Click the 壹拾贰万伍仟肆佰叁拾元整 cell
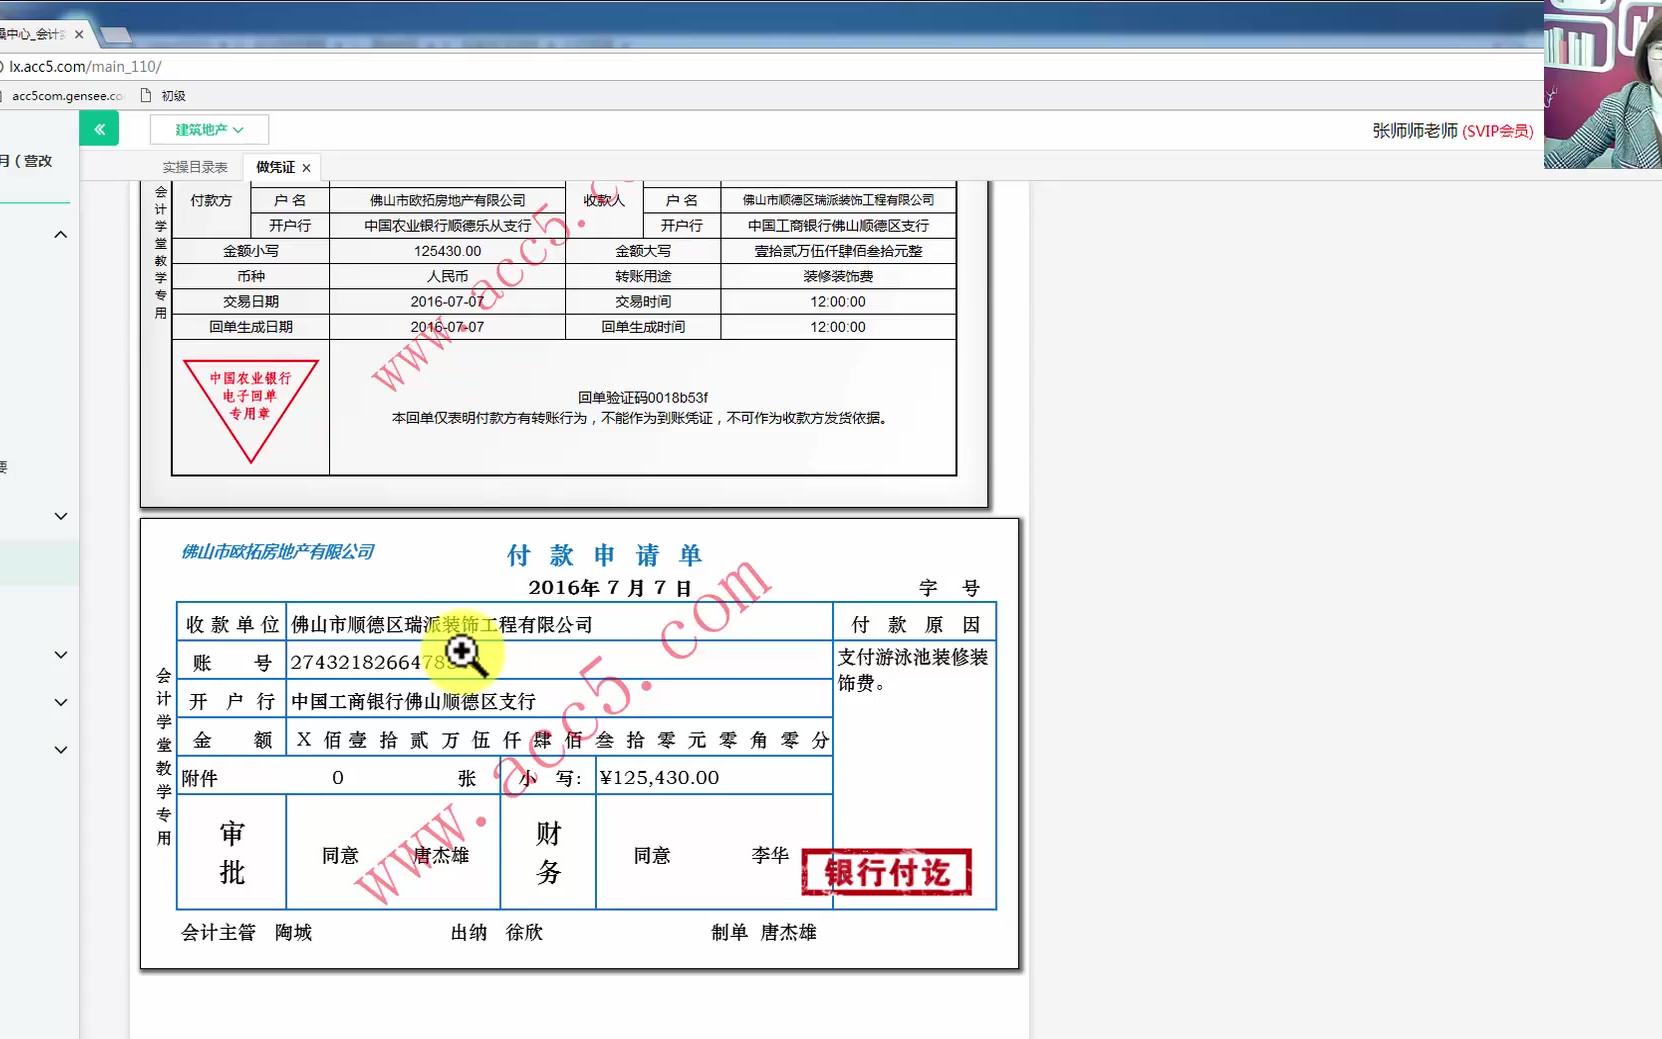 [838, 251]
